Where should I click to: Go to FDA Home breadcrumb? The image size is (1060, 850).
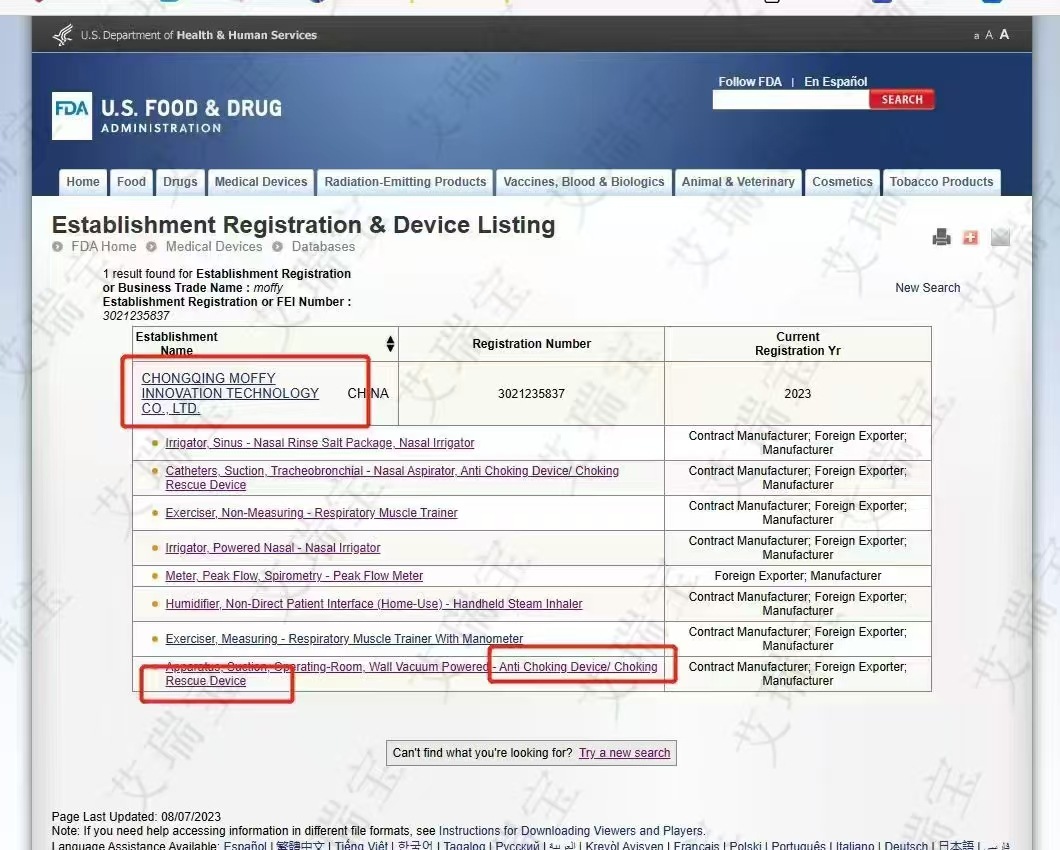[x=103, y=247]
